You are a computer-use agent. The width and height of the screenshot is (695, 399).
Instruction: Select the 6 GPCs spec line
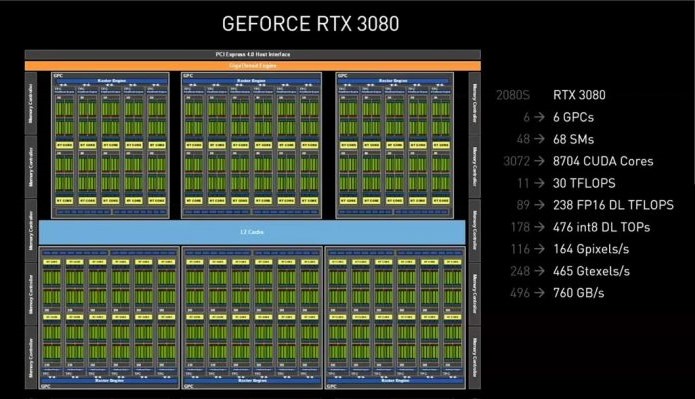[573, 117]
